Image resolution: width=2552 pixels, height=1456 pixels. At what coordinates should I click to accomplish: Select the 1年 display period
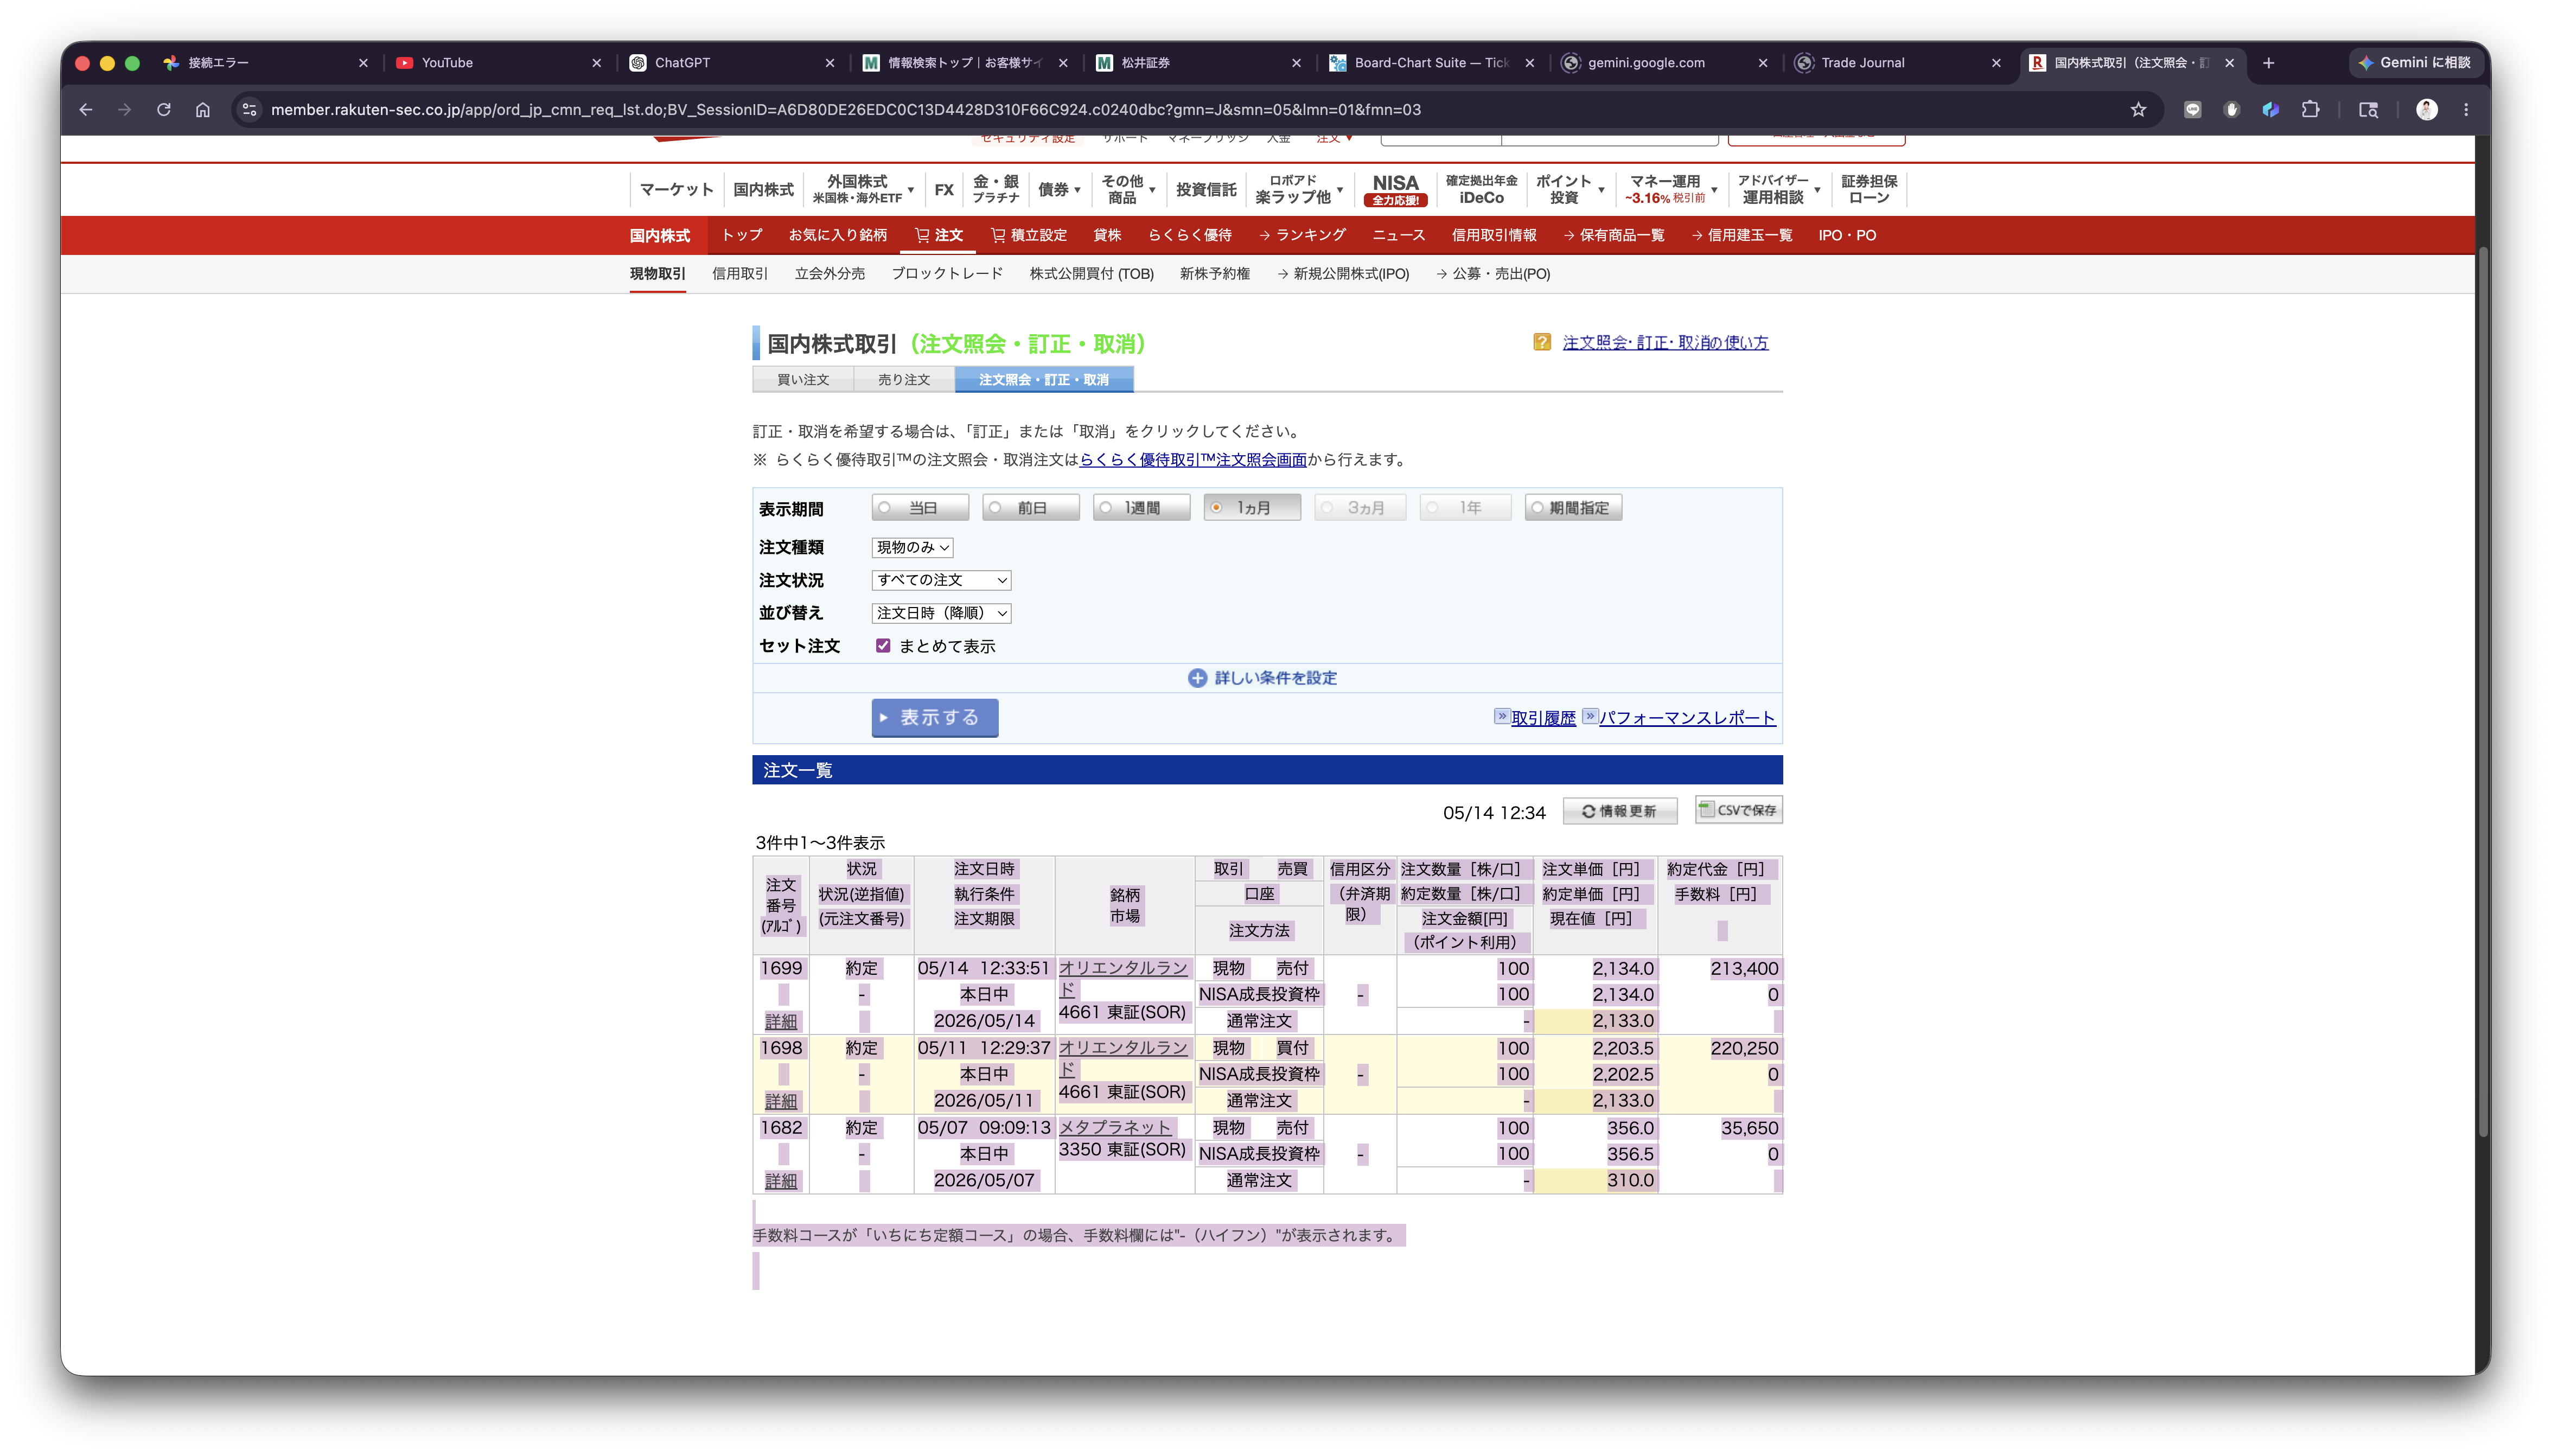click(x=1465, y=508)
